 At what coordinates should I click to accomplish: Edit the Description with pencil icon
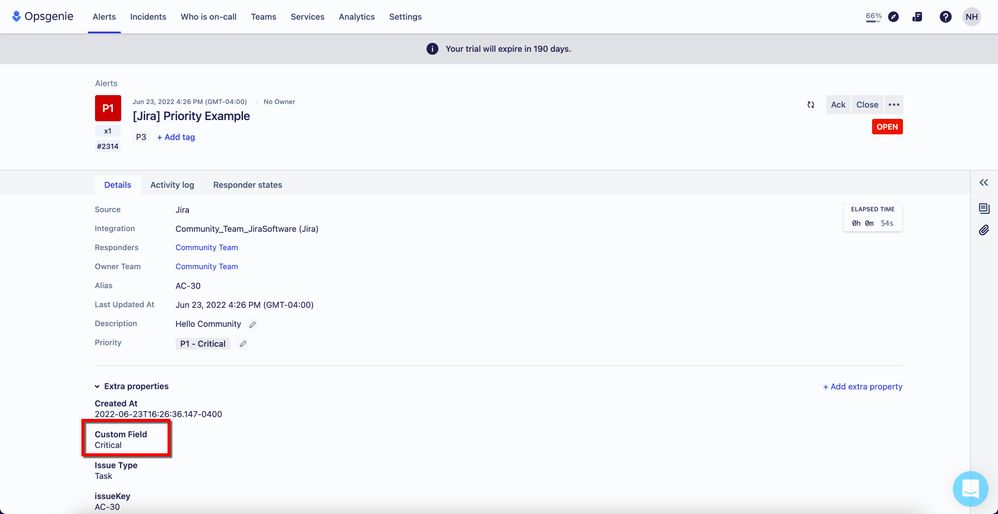pyautogui.click(x=253, y=324)
